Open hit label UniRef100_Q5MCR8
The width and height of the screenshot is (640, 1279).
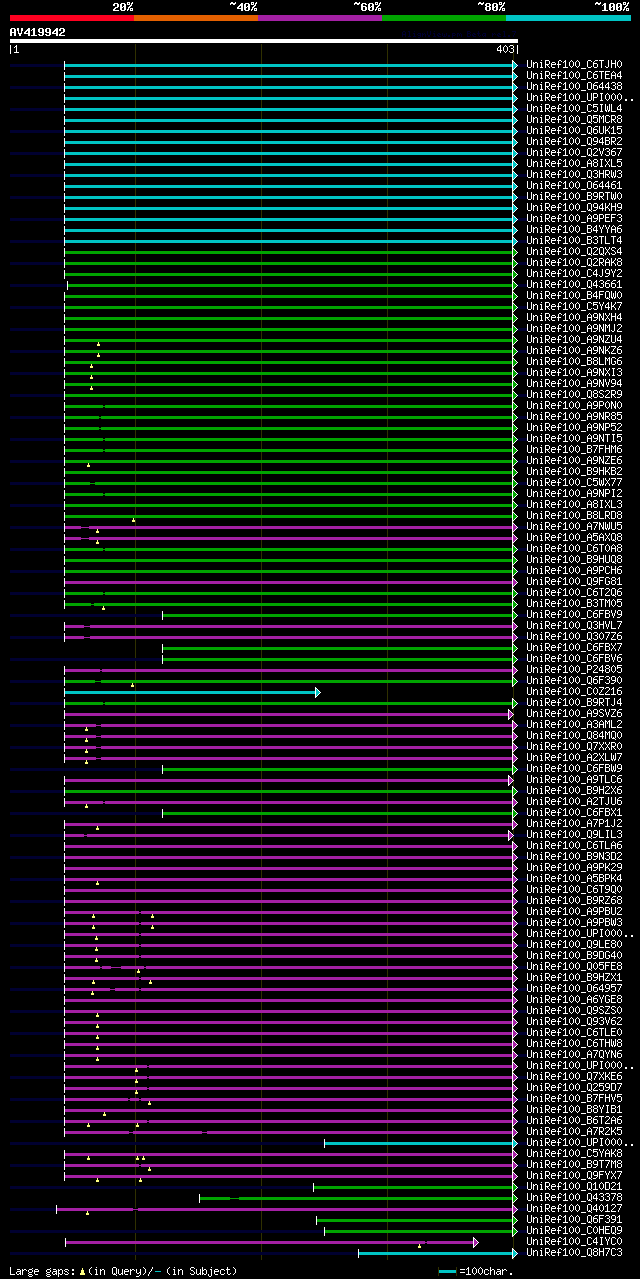coord(574,119)
